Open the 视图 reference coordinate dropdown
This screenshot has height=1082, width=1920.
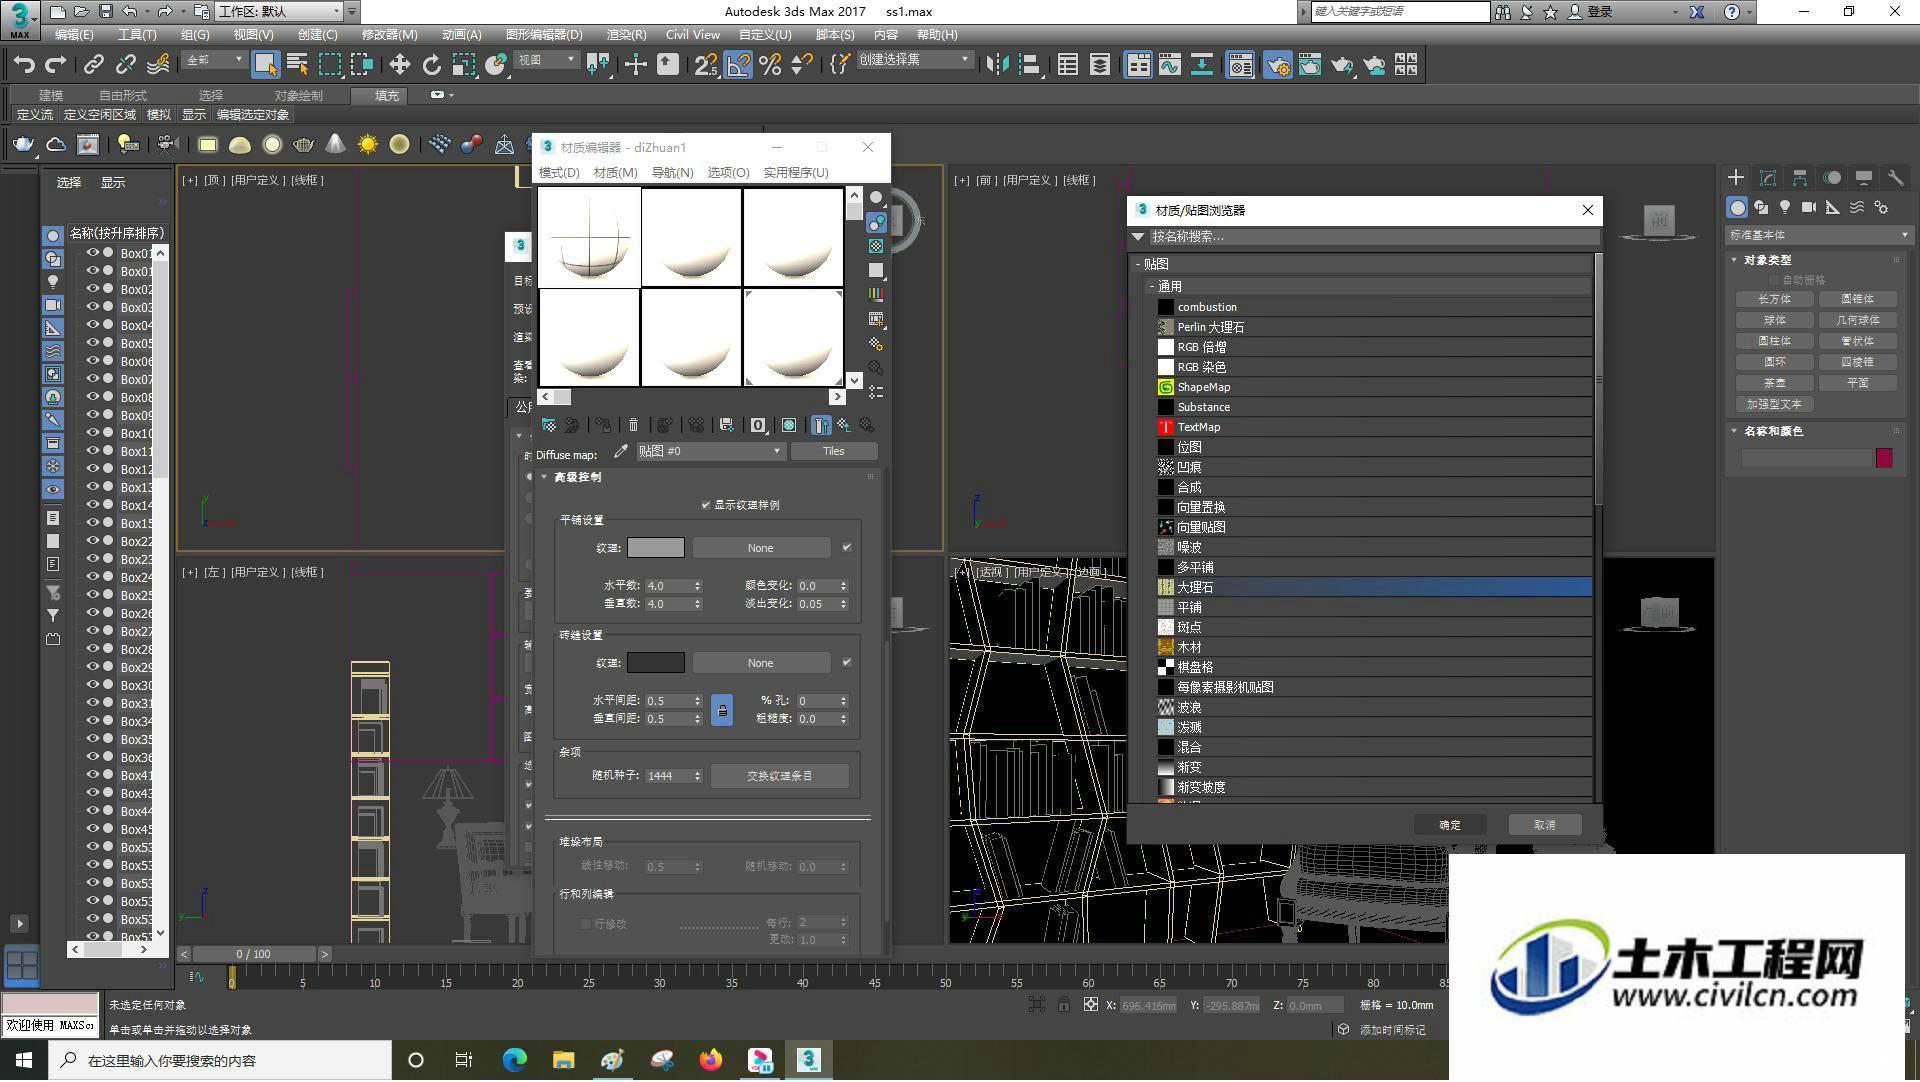[546, 60]
